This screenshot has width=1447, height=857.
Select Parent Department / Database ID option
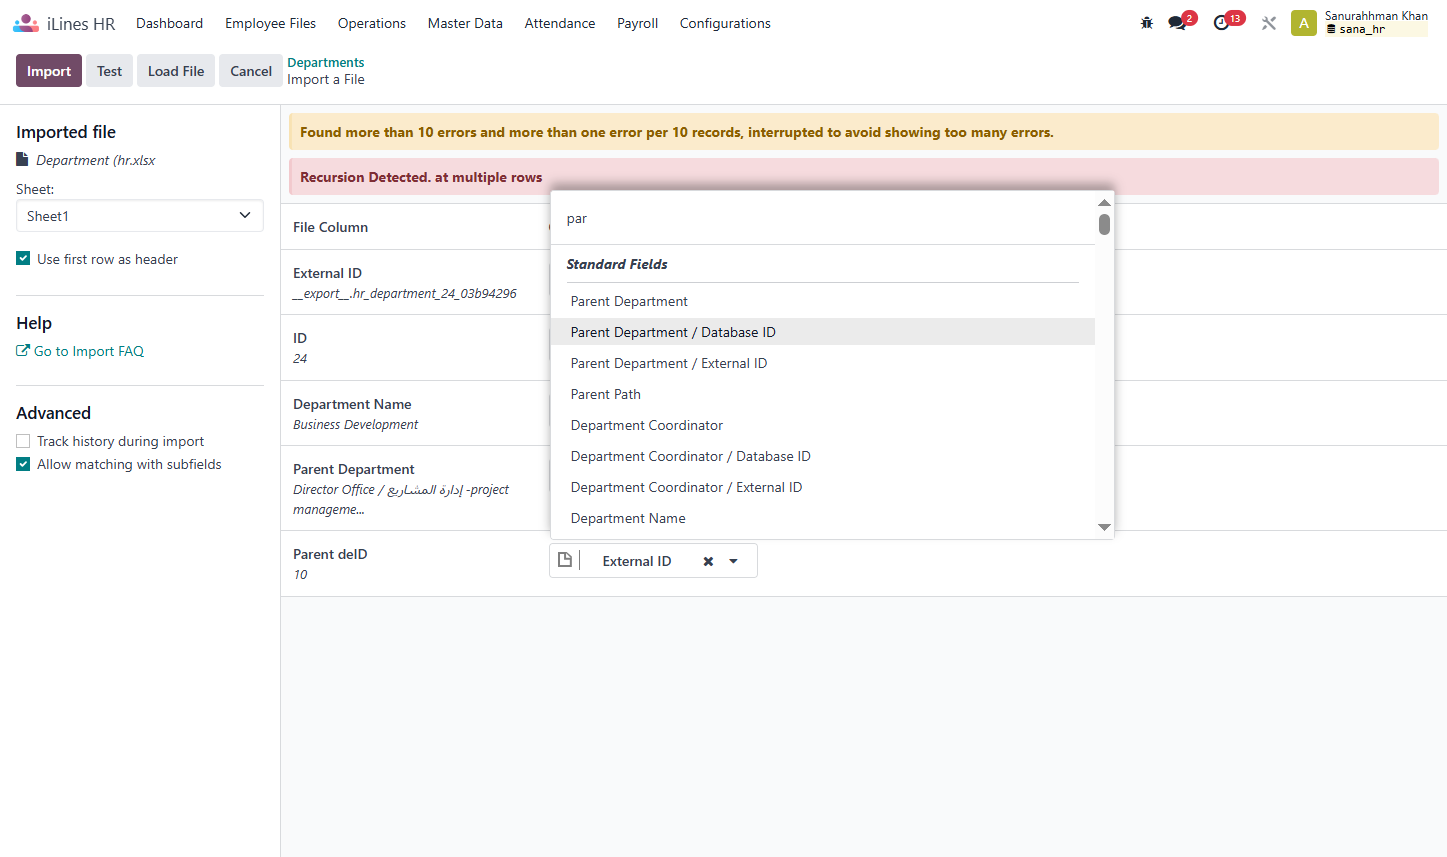(823, 332)
